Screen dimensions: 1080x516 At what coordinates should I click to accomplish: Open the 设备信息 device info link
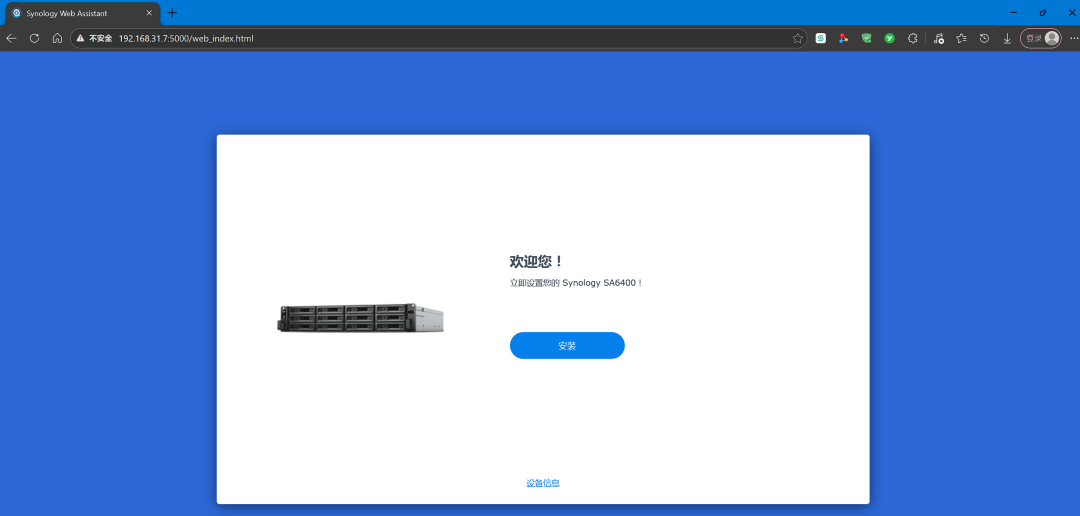click(543, 483)
